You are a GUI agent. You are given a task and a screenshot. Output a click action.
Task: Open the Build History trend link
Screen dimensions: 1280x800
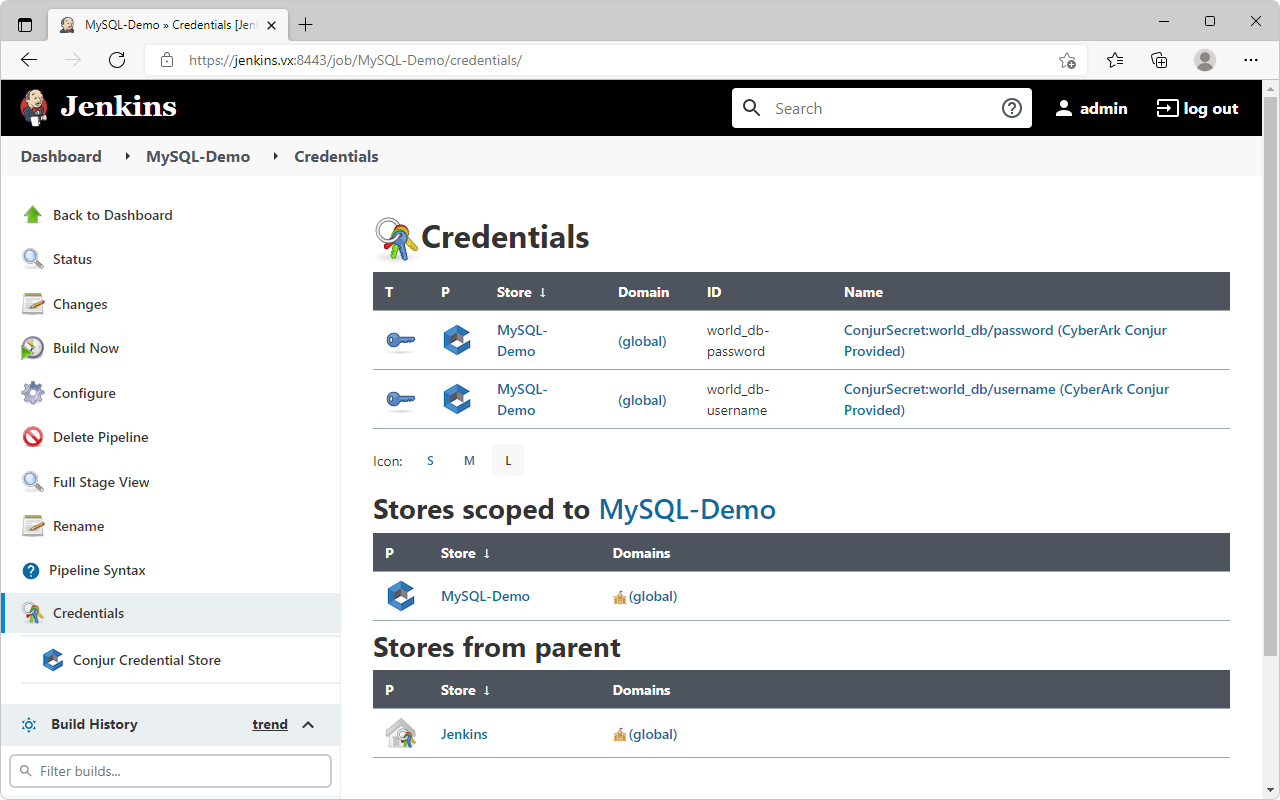click(270, 725)
